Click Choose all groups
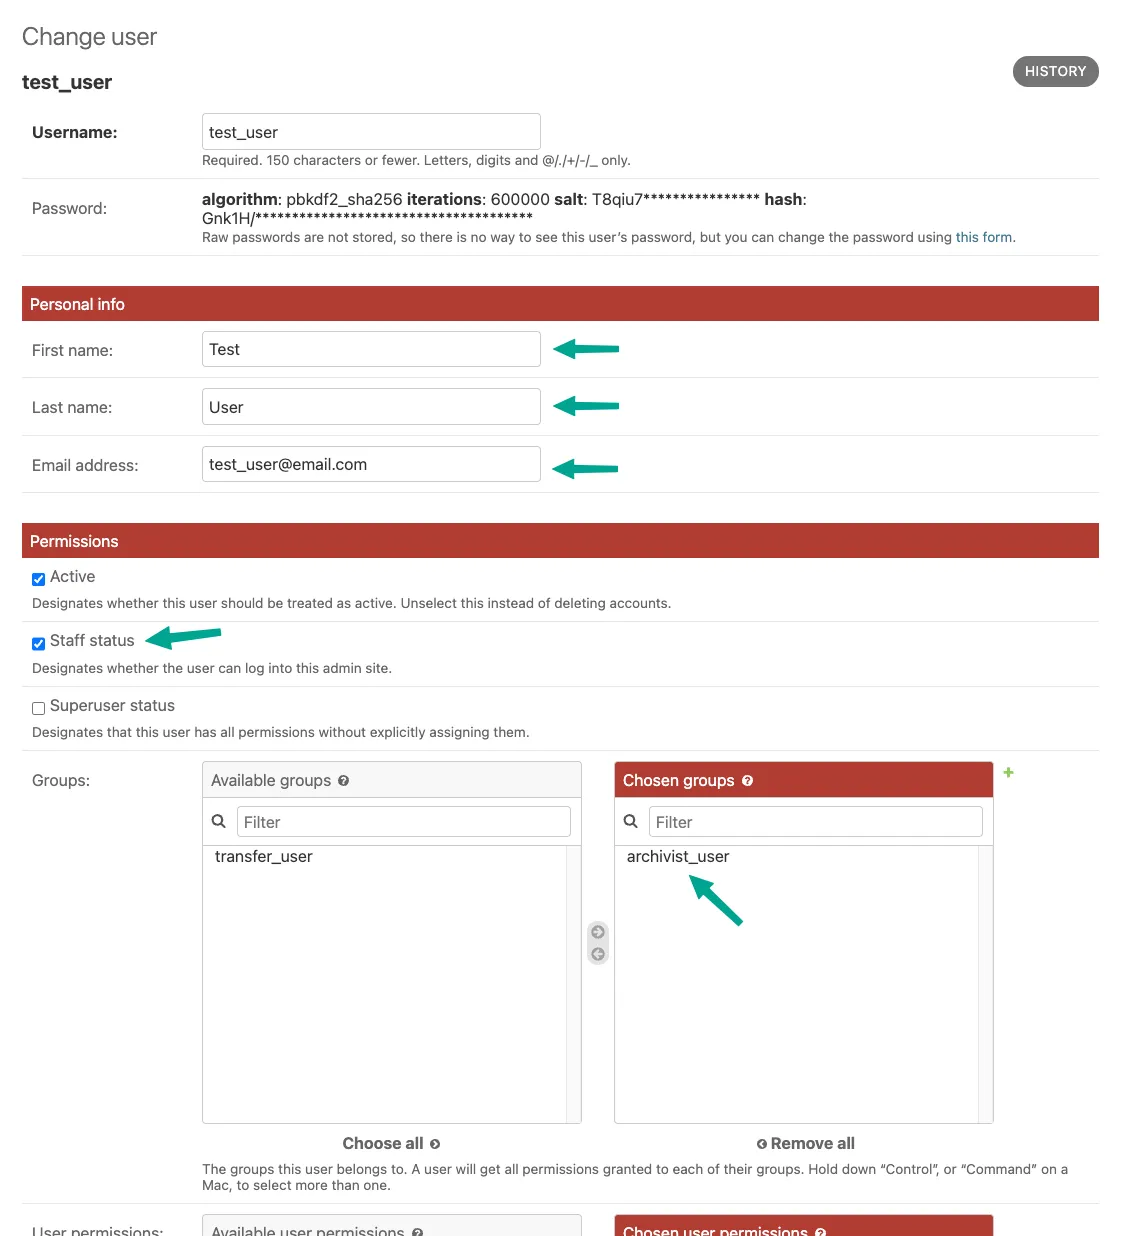 point(391,1143)
